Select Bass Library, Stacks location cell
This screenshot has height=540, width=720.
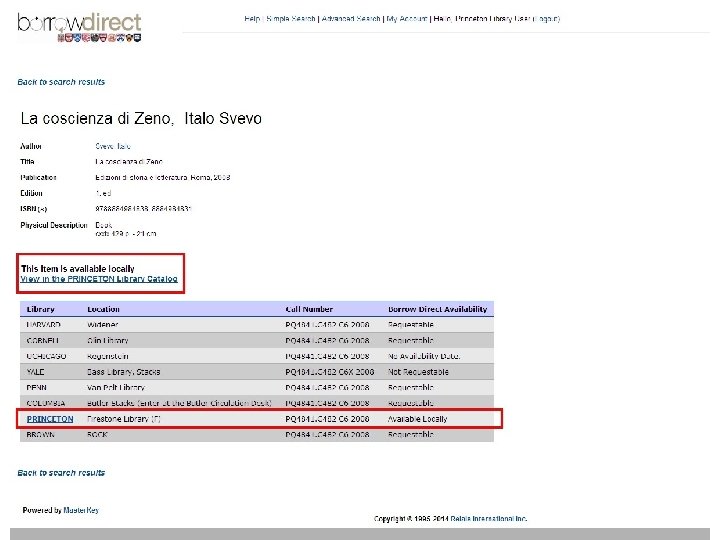(124, 372)
